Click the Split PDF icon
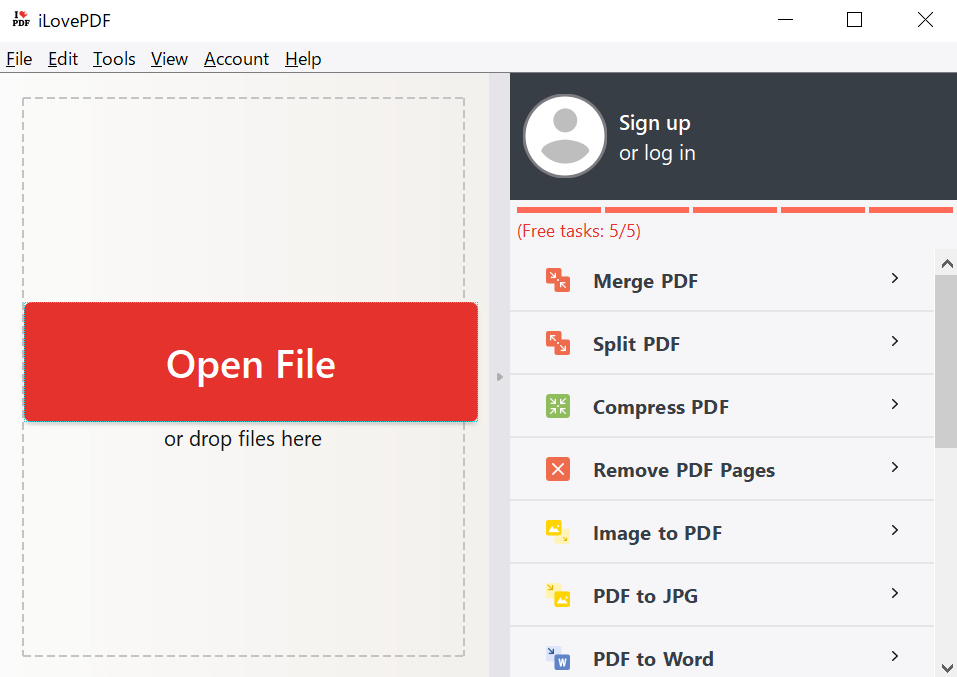Image resolution: width=957 pixels, height=677 pixels. tap(557, 344)
